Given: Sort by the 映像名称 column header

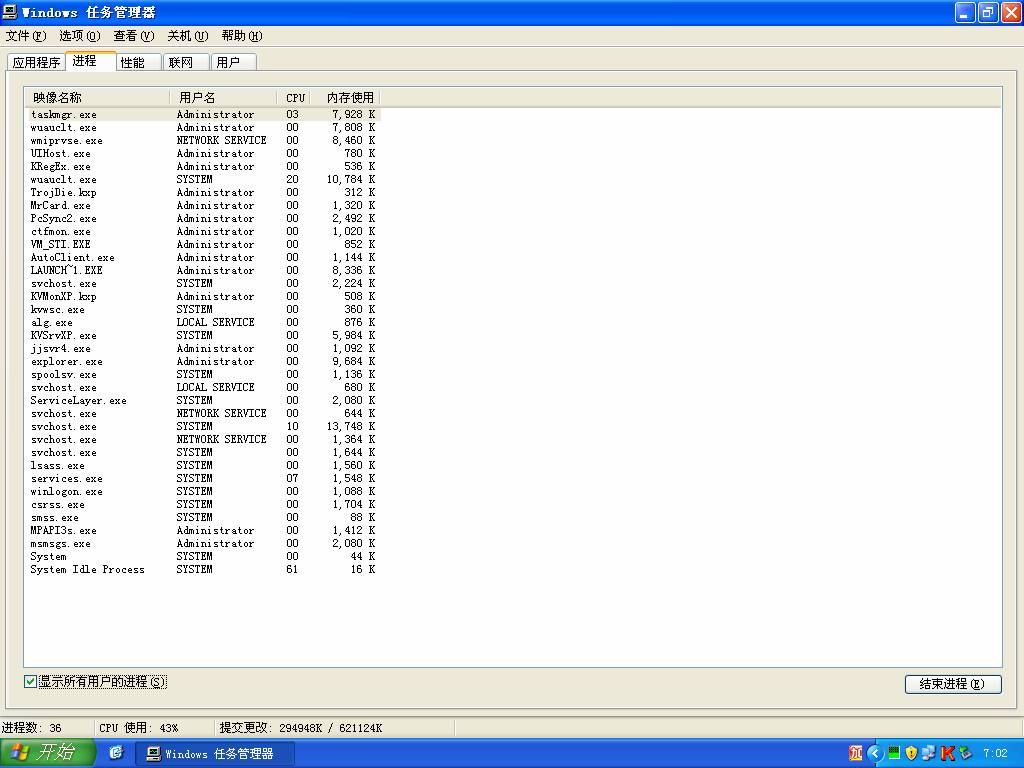Looking at the screenshot, I should pos(97,97).
